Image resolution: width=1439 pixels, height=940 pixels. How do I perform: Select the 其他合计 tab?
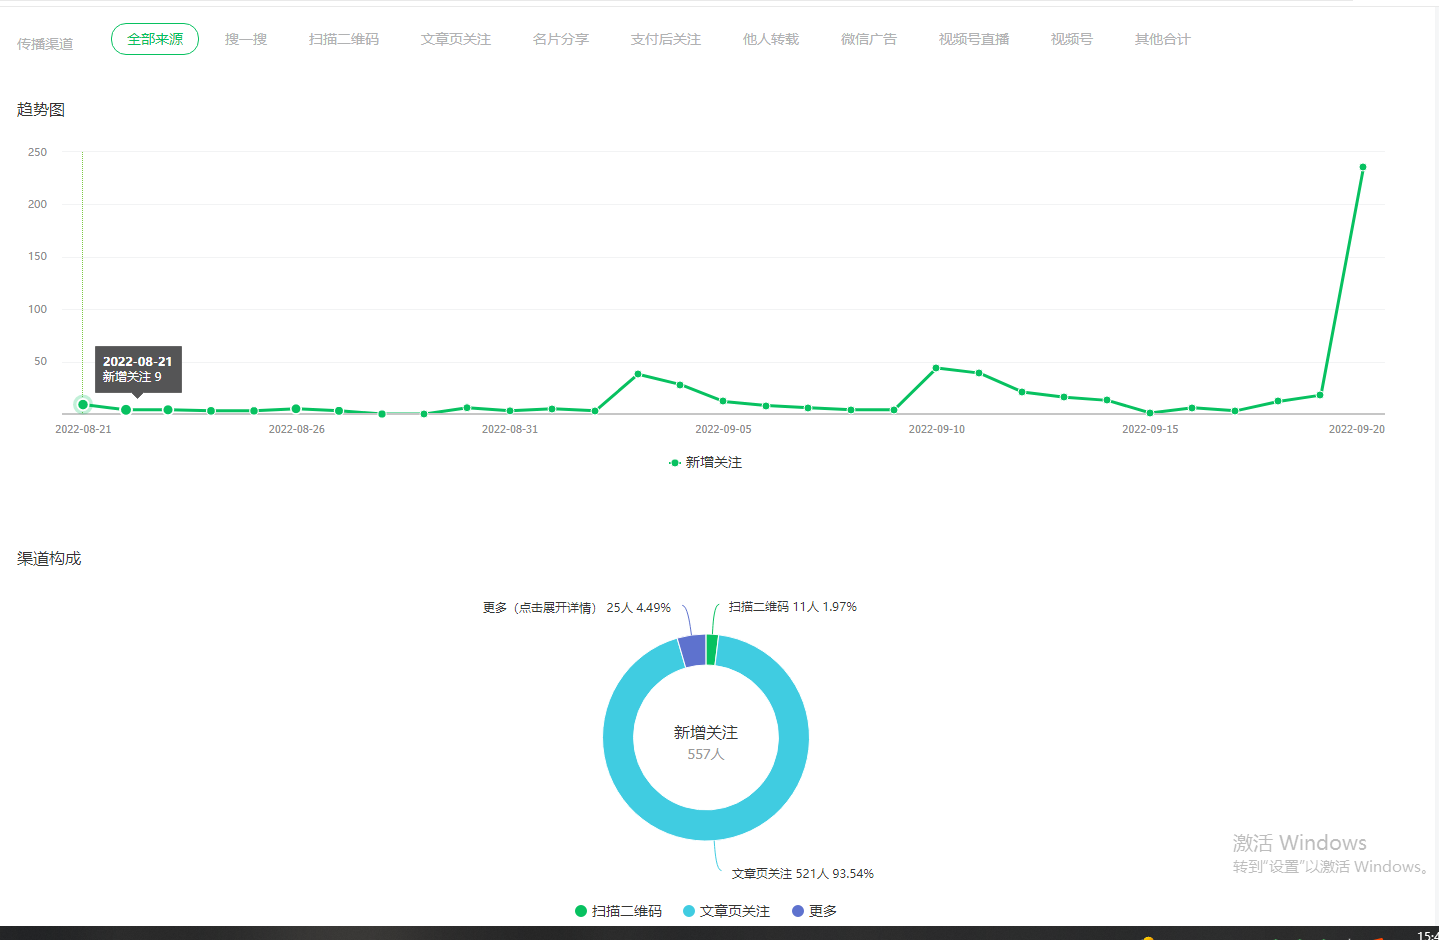coord(1163,39)
